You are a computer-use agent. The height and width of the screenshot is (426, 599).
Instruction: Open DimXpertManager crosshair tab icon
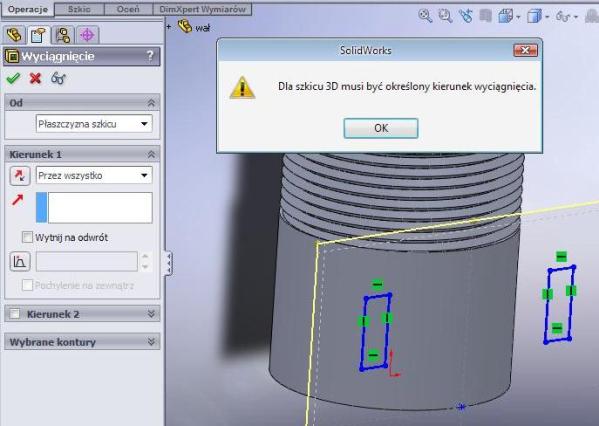tap(87, 35)
